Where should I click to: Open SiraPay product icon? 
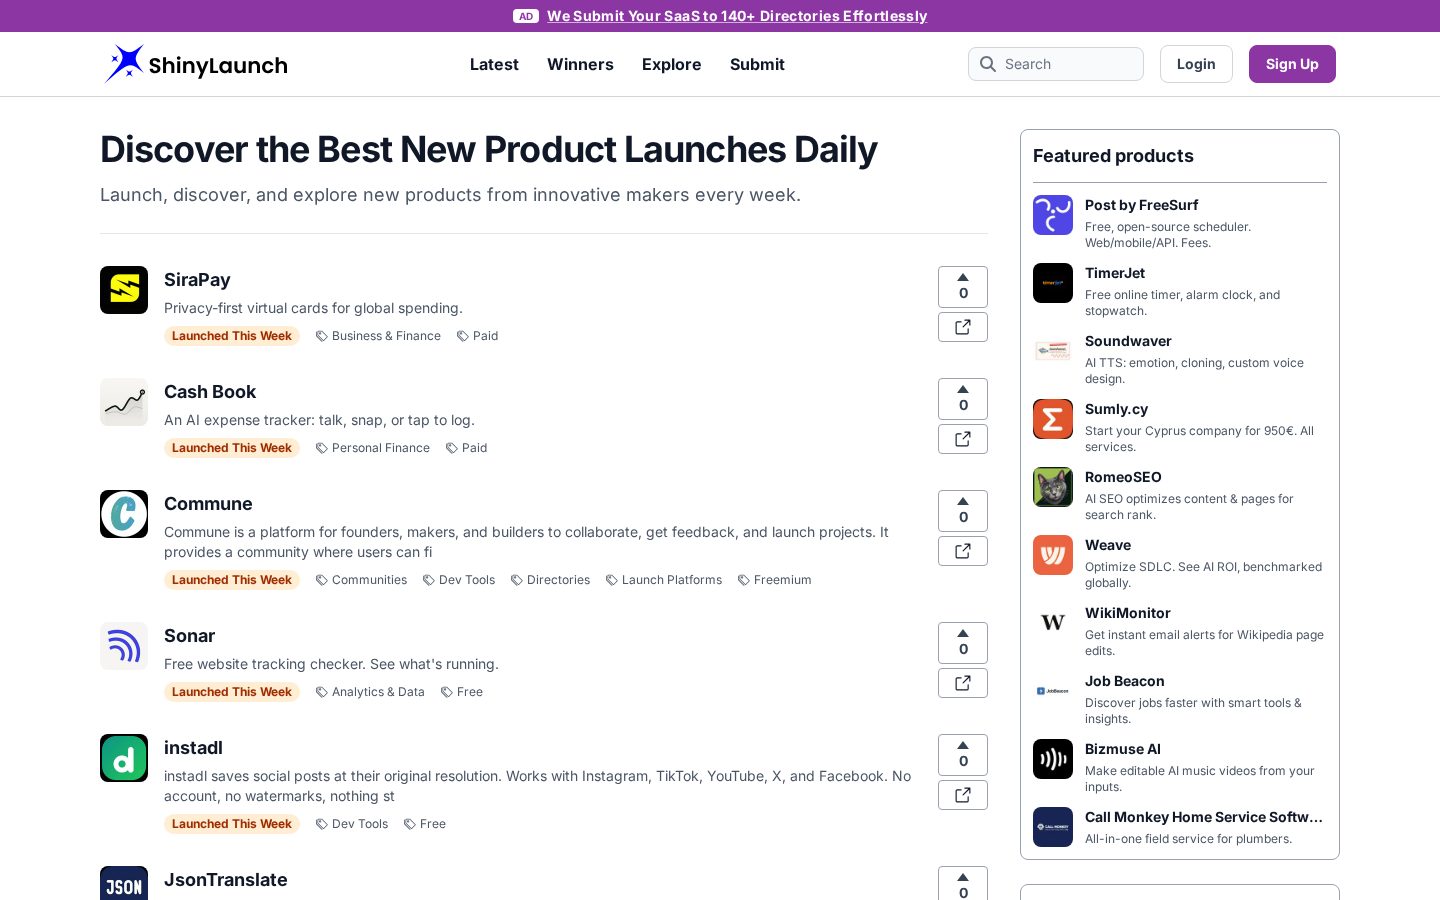[x=124, y=290]
